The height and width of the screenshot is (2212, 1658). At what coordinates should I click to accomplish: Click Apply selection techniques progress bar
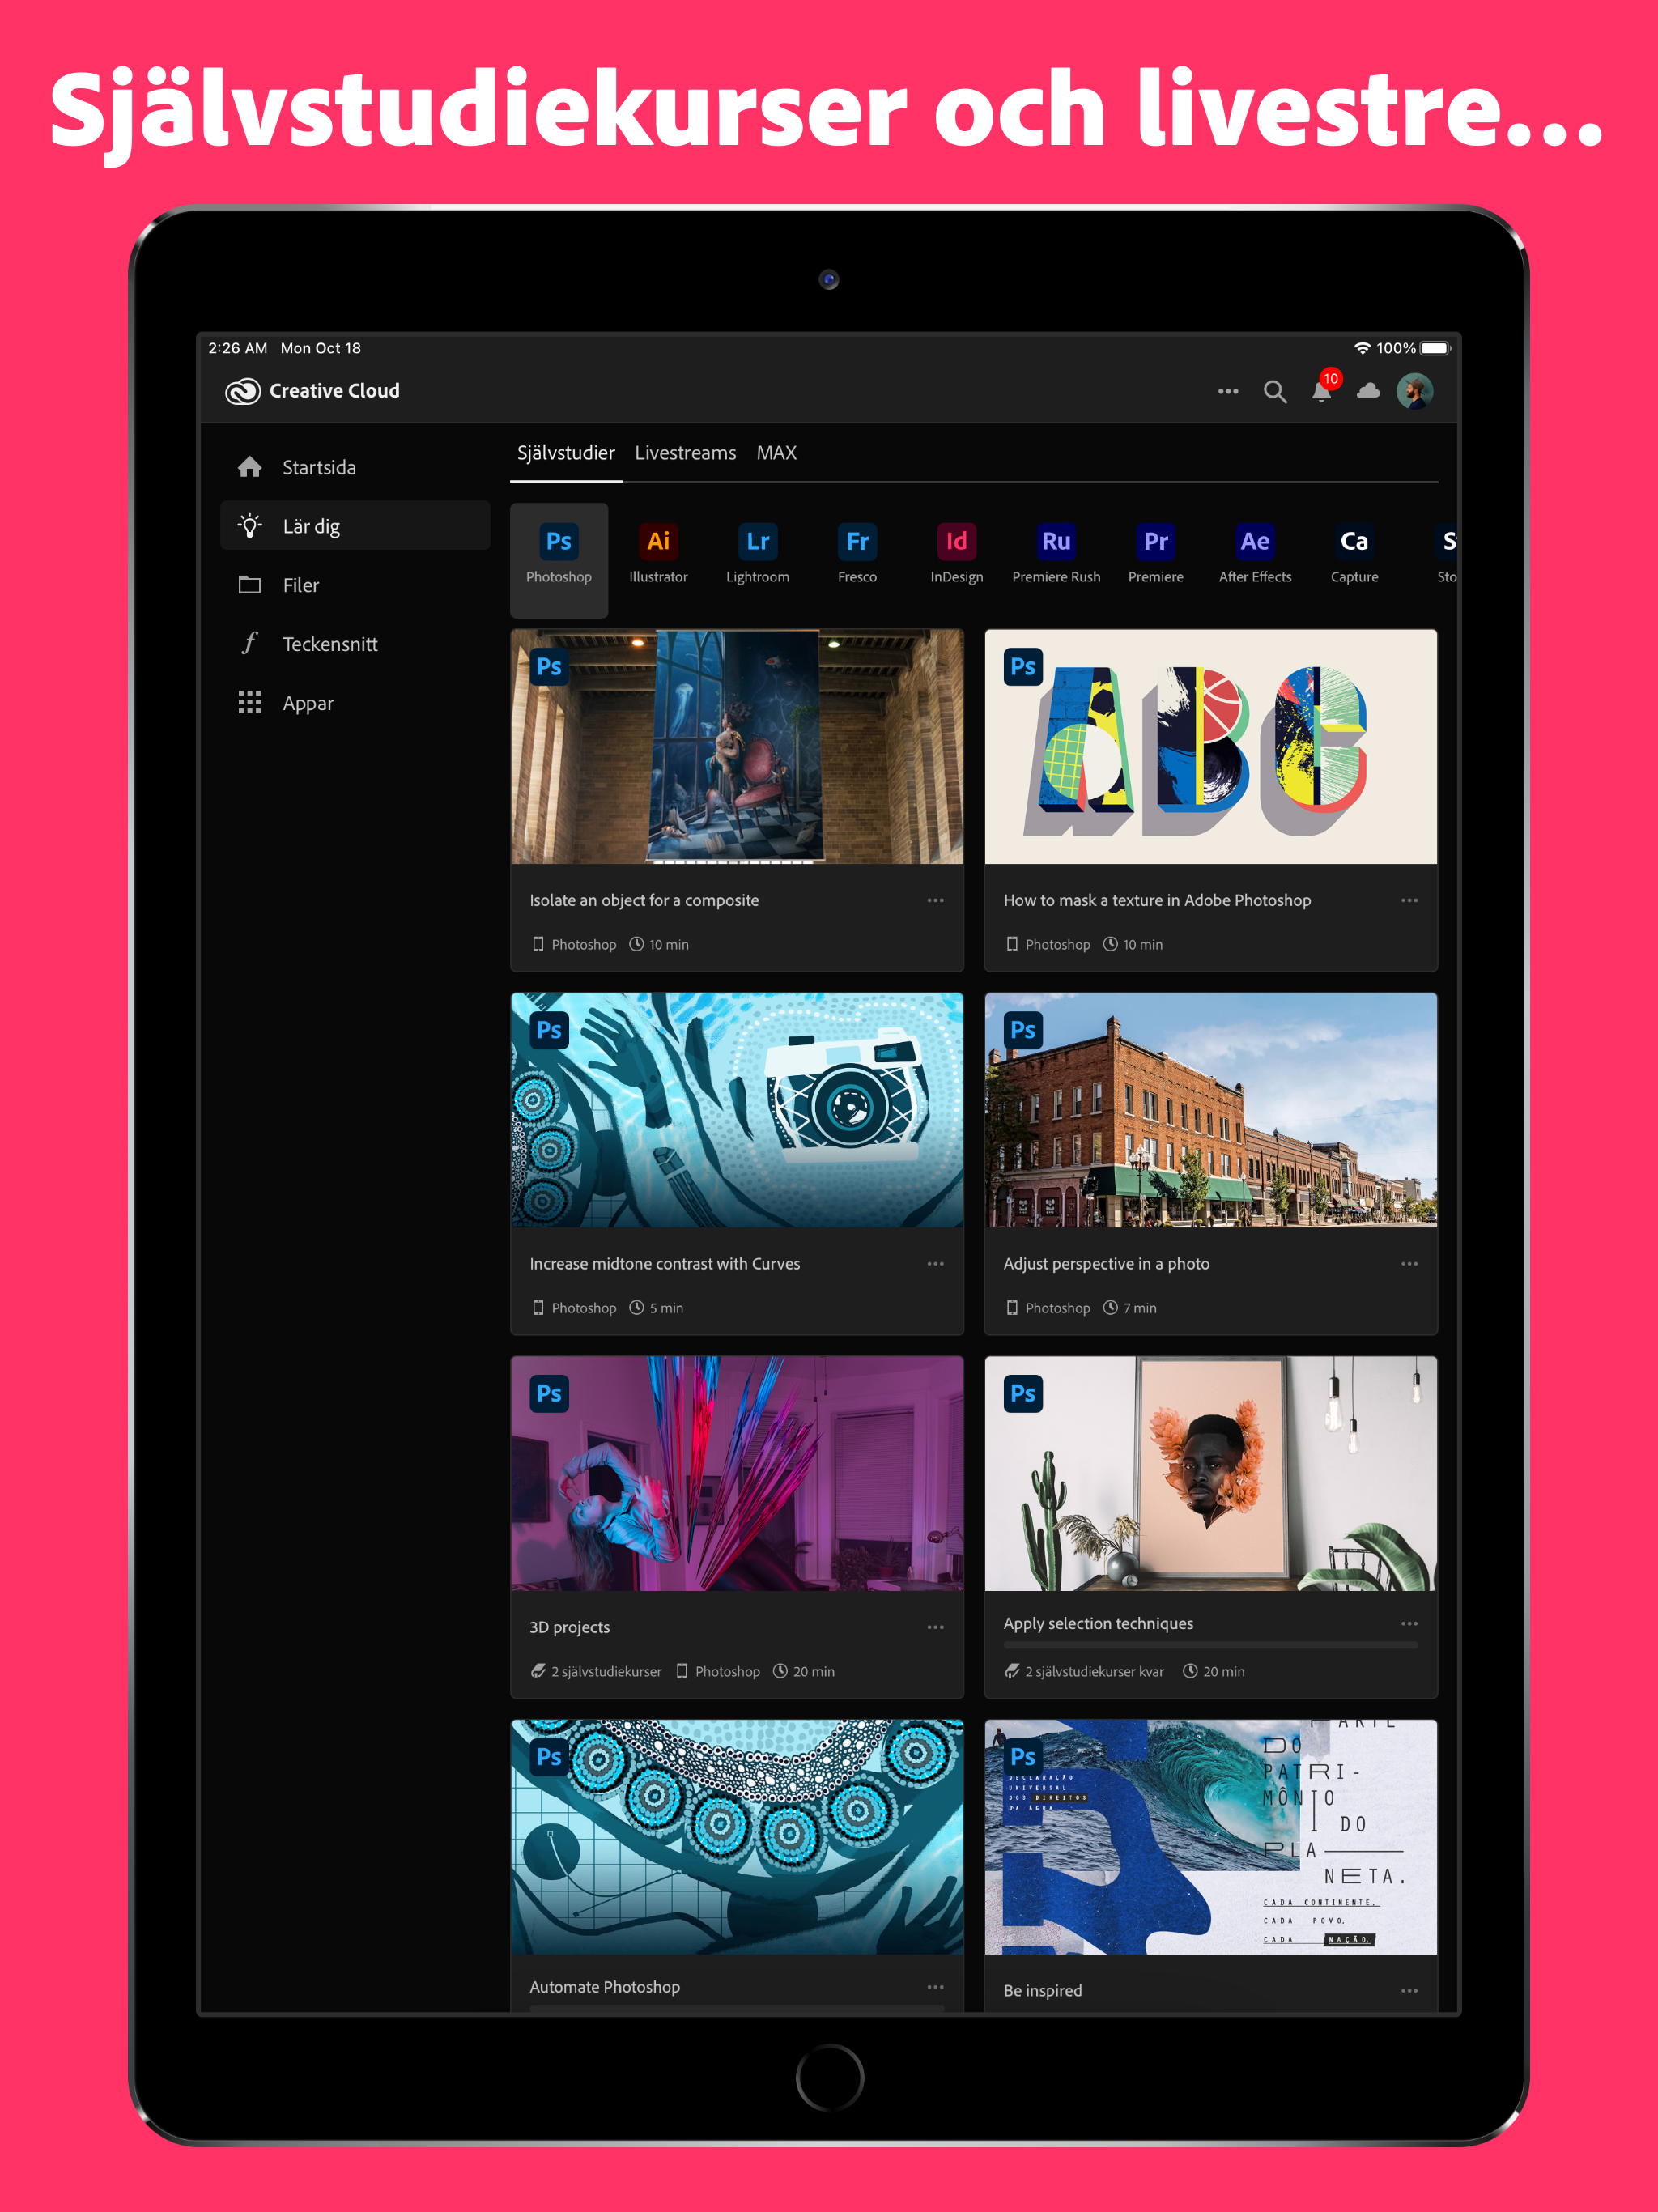click(x=1210, y=1645)
